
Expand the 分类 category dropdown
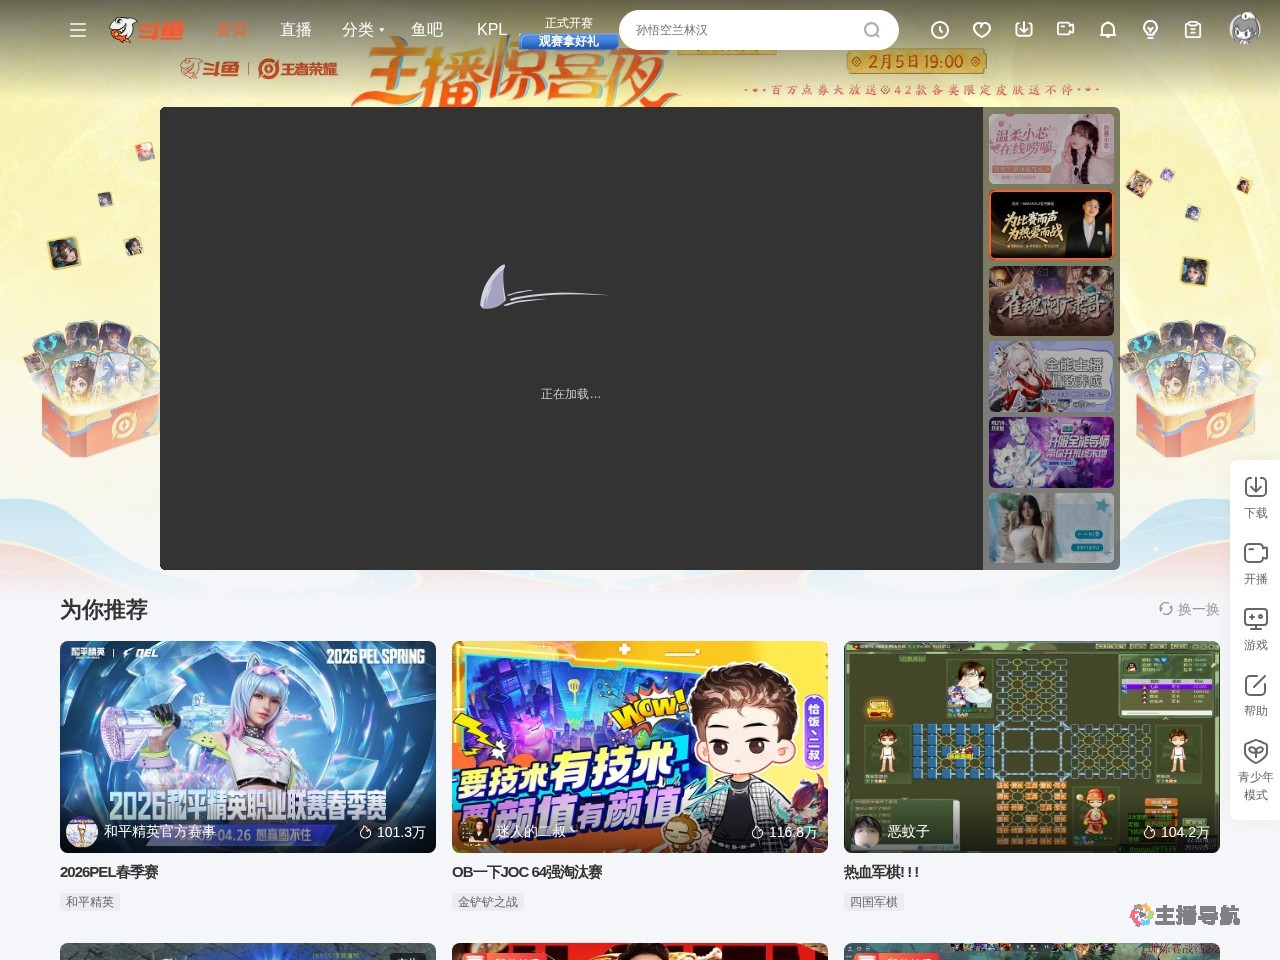362,30
